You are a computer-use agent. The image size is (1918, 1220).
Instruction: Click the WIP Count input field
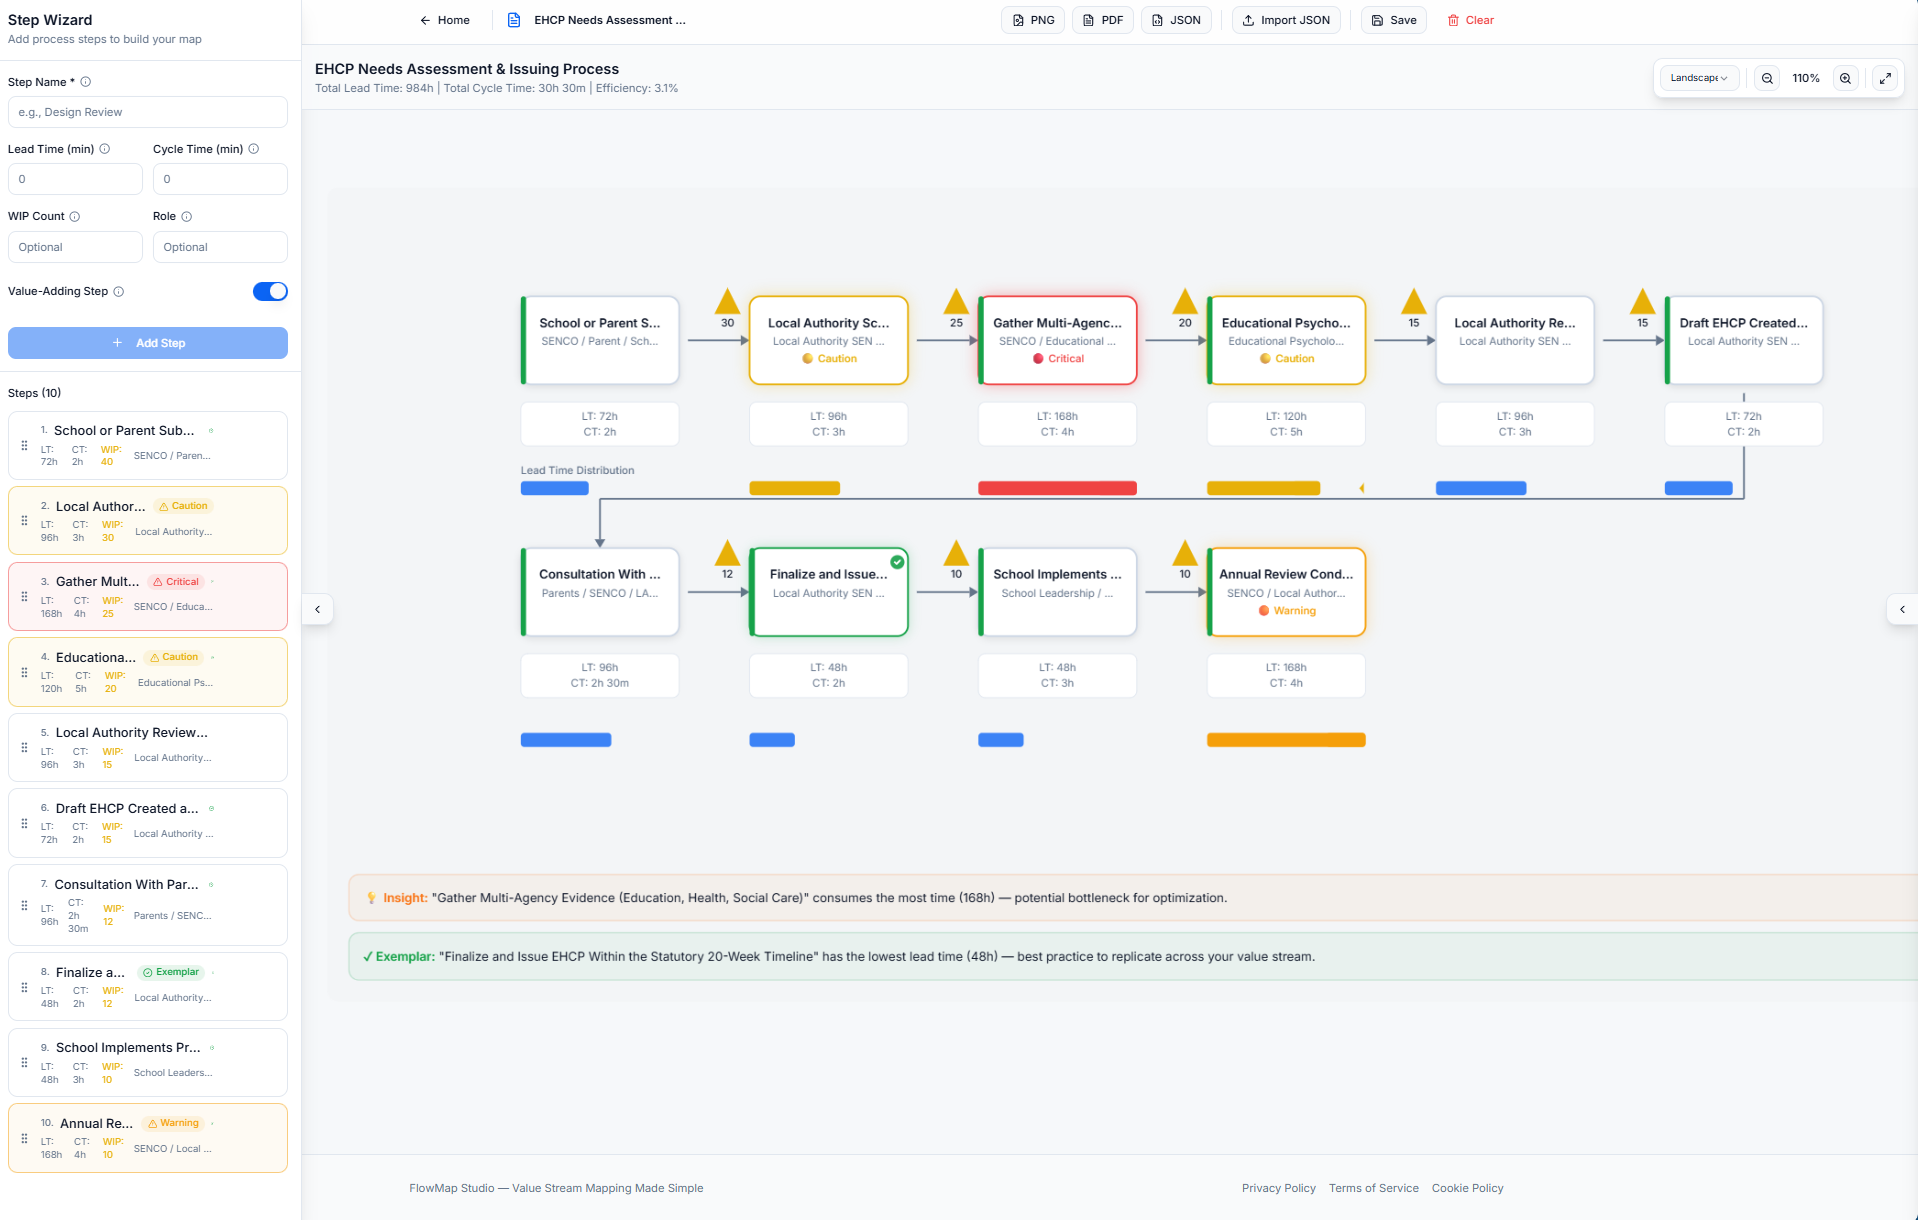click(x=75, y=247)
